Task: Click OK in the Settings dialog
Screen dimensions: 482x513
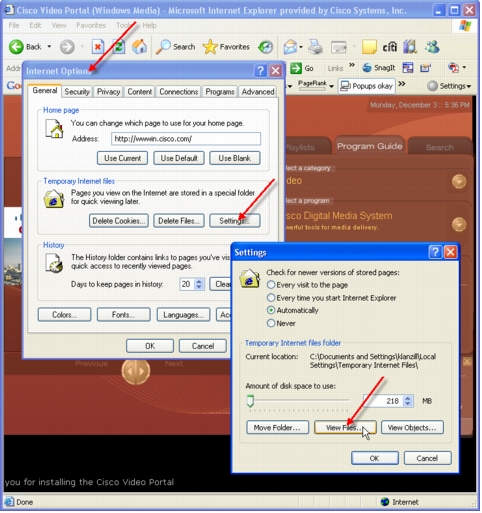Action: pos(375,459)
